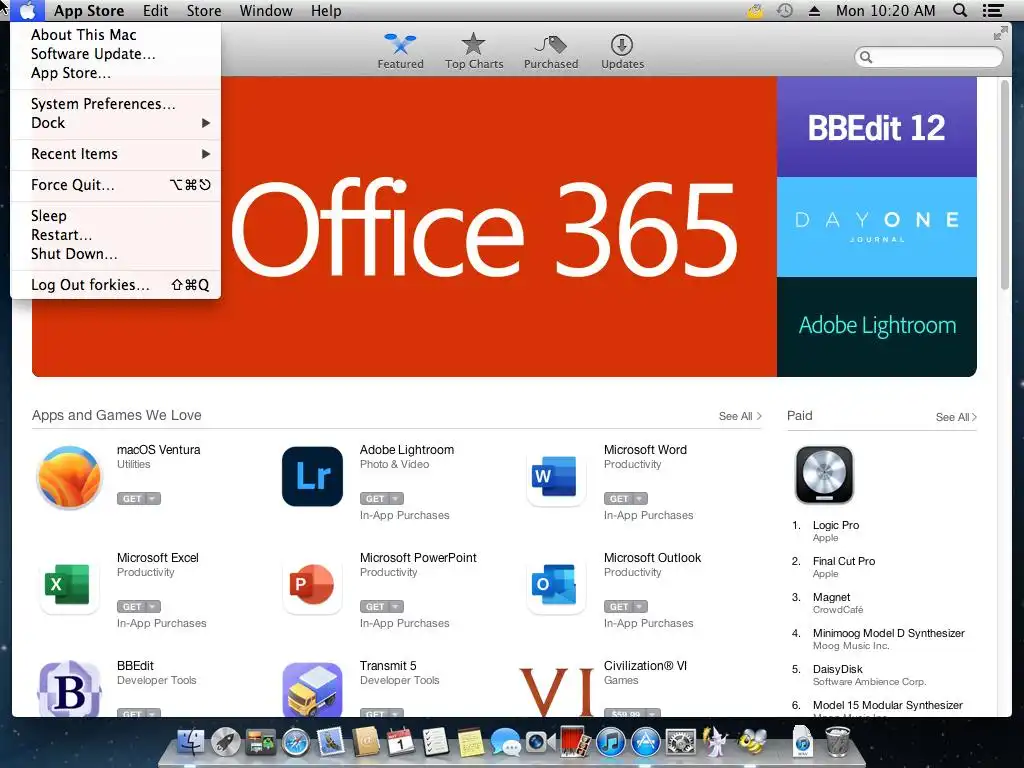1024x768 pixels.
Task: Open the Microsoft Excel app icon
Action: (x=69, y=584)
